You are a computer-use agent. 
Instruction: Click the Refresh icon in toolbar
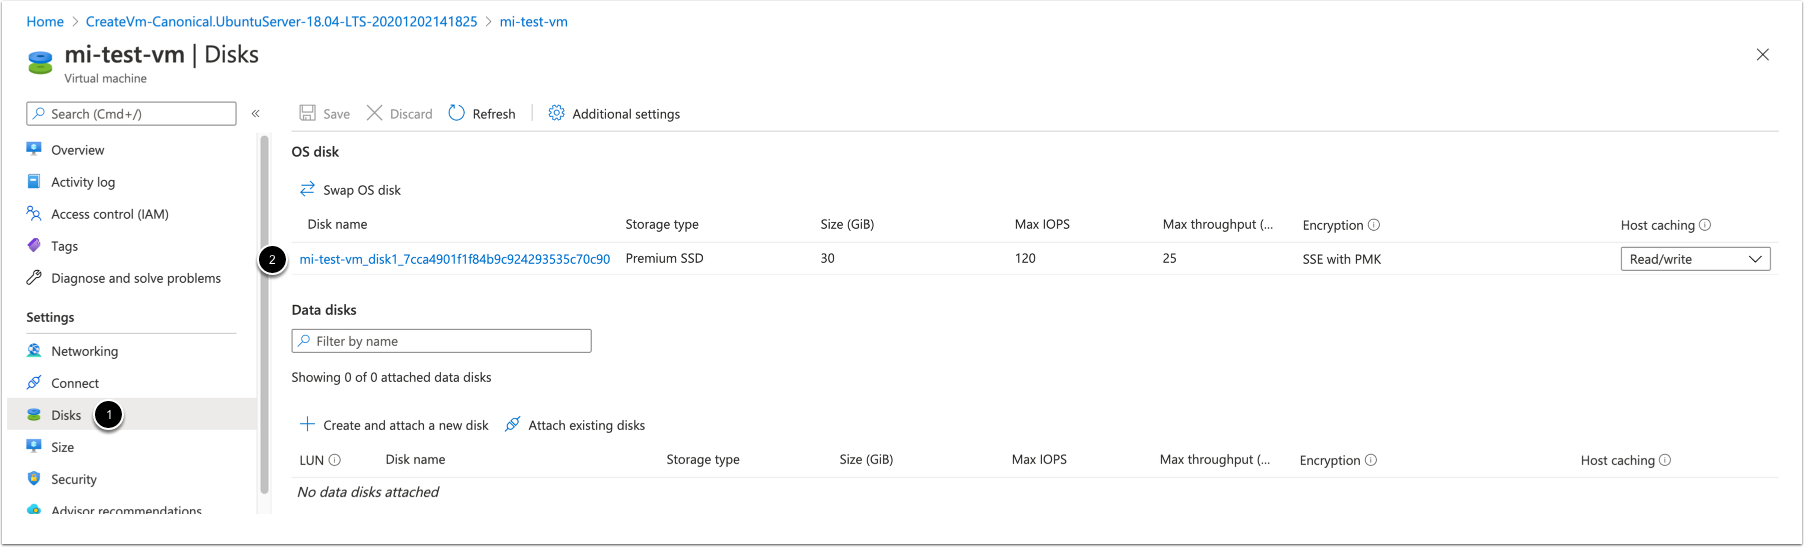(x=457, y=113)
